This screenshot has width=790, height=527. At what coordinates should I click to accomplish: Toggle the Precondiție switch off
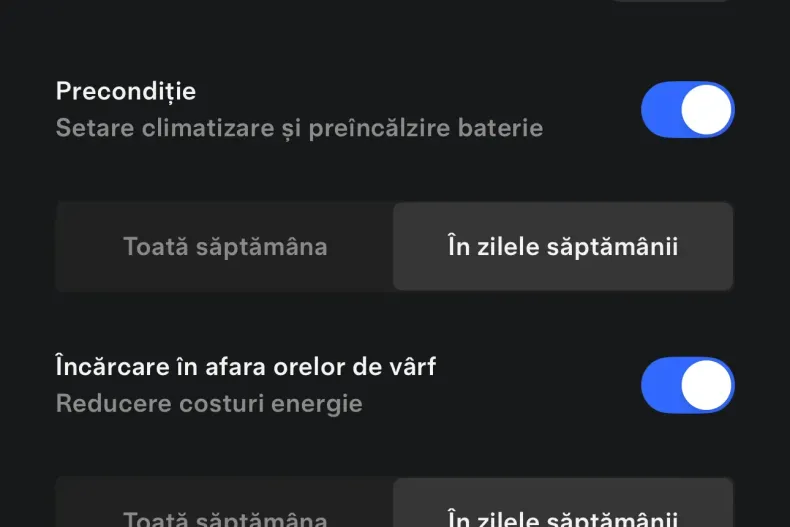click(688, 110)
